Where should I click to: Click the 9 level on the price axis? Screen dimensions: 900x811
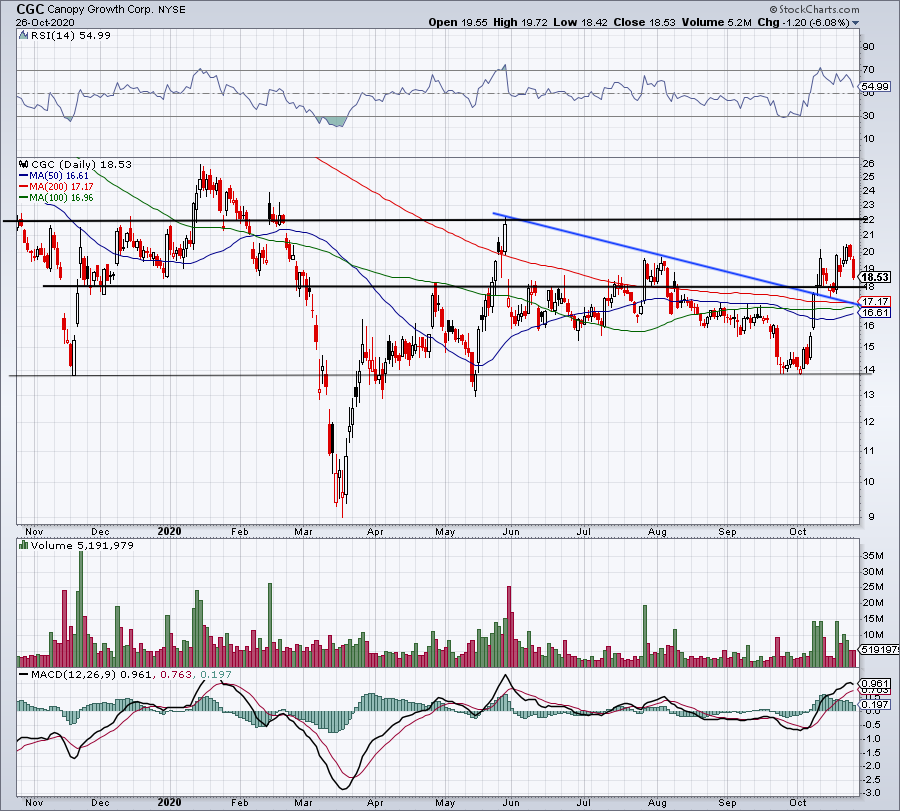pos(871,517)
